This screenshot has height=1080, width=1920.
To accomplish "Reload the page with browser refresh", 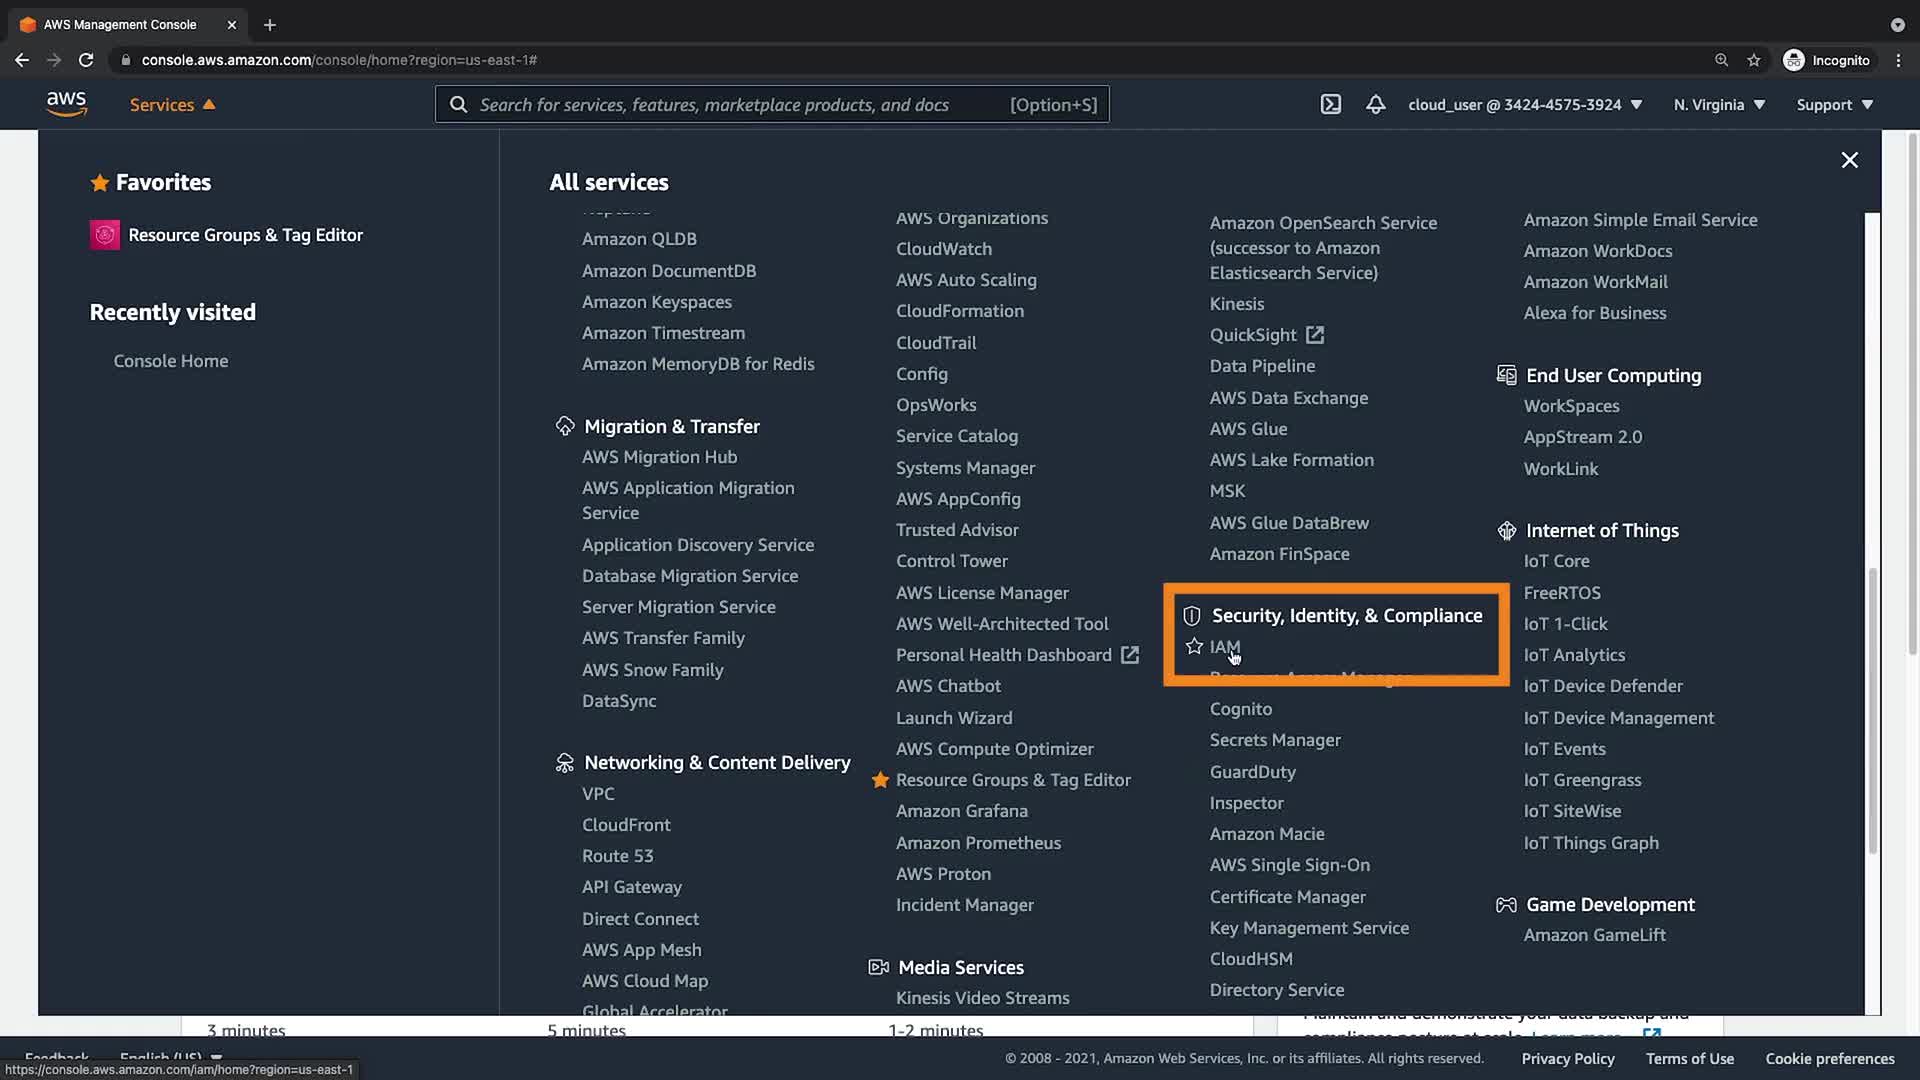I will click(86, 60).
